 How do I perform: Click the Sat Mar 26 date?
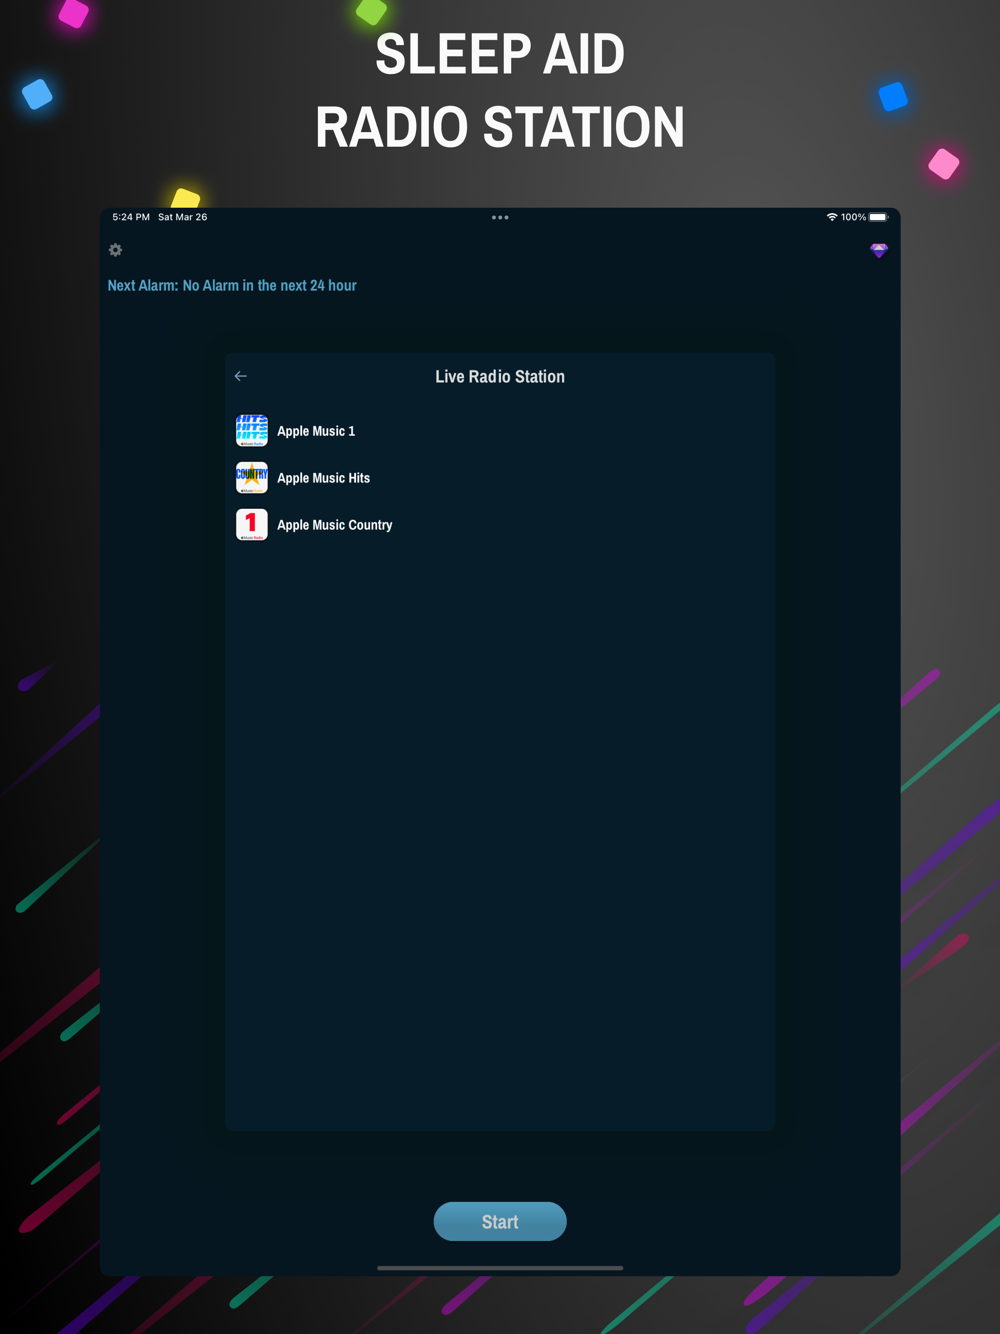point(182,217)
